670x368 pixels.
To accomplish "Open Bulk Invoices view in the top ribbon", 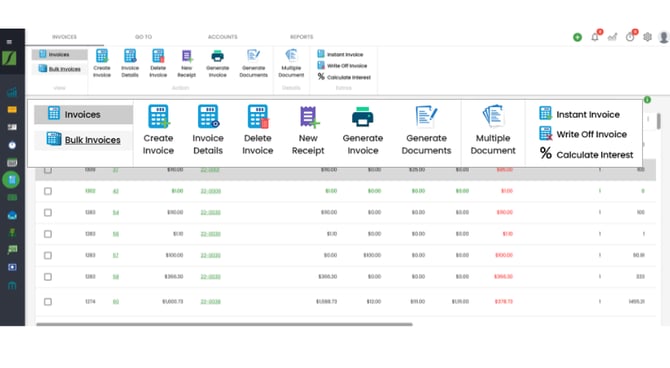I will pyautogui.click(x=59, y=69).
